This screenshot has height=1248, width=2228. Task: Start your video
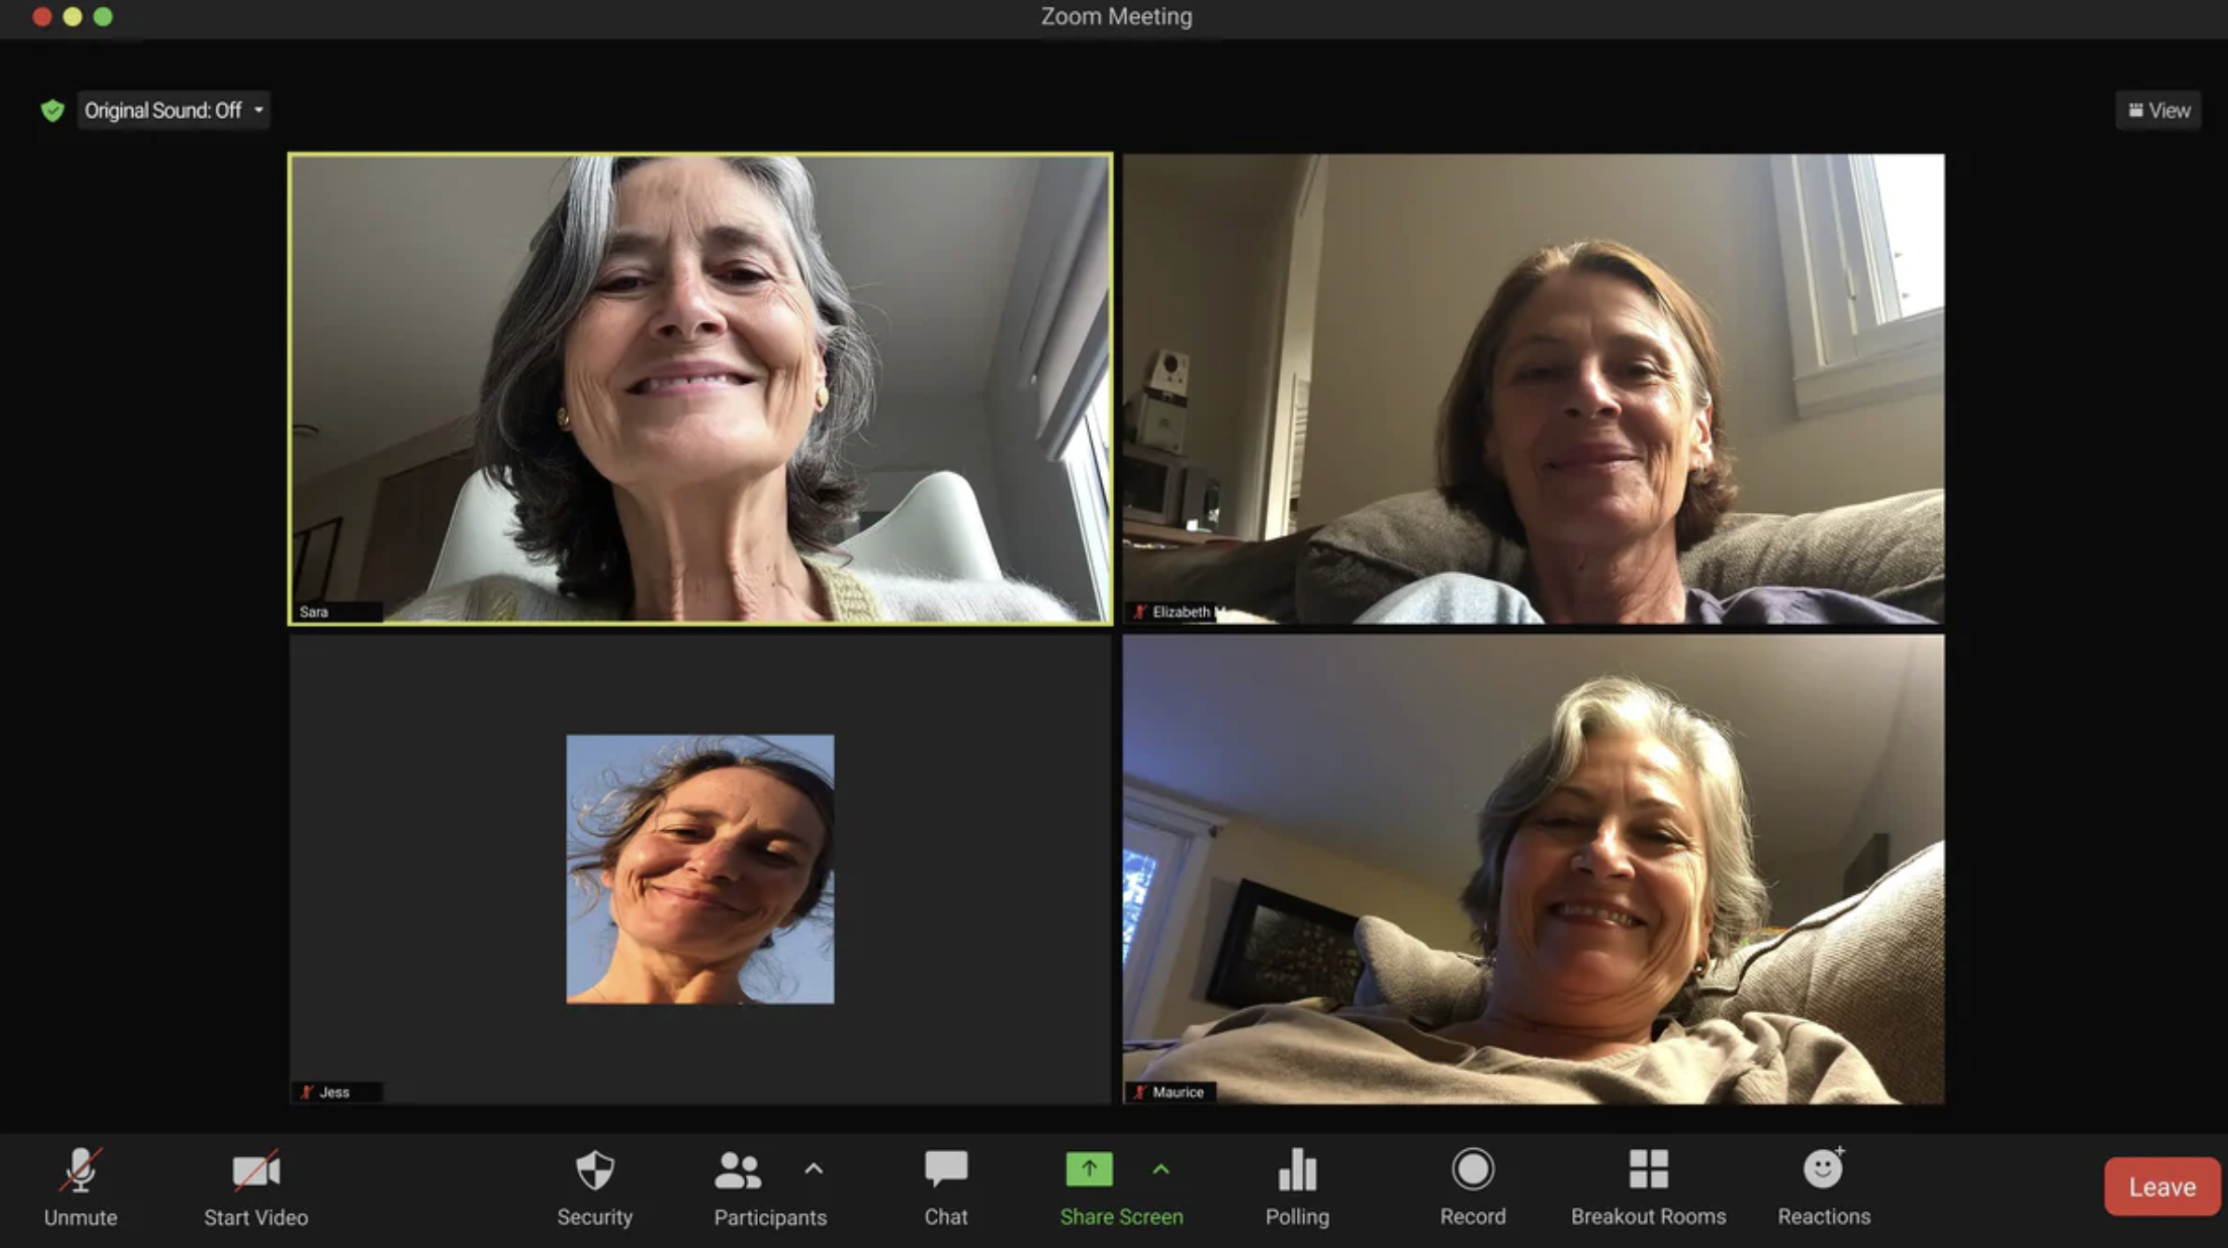255,1185
